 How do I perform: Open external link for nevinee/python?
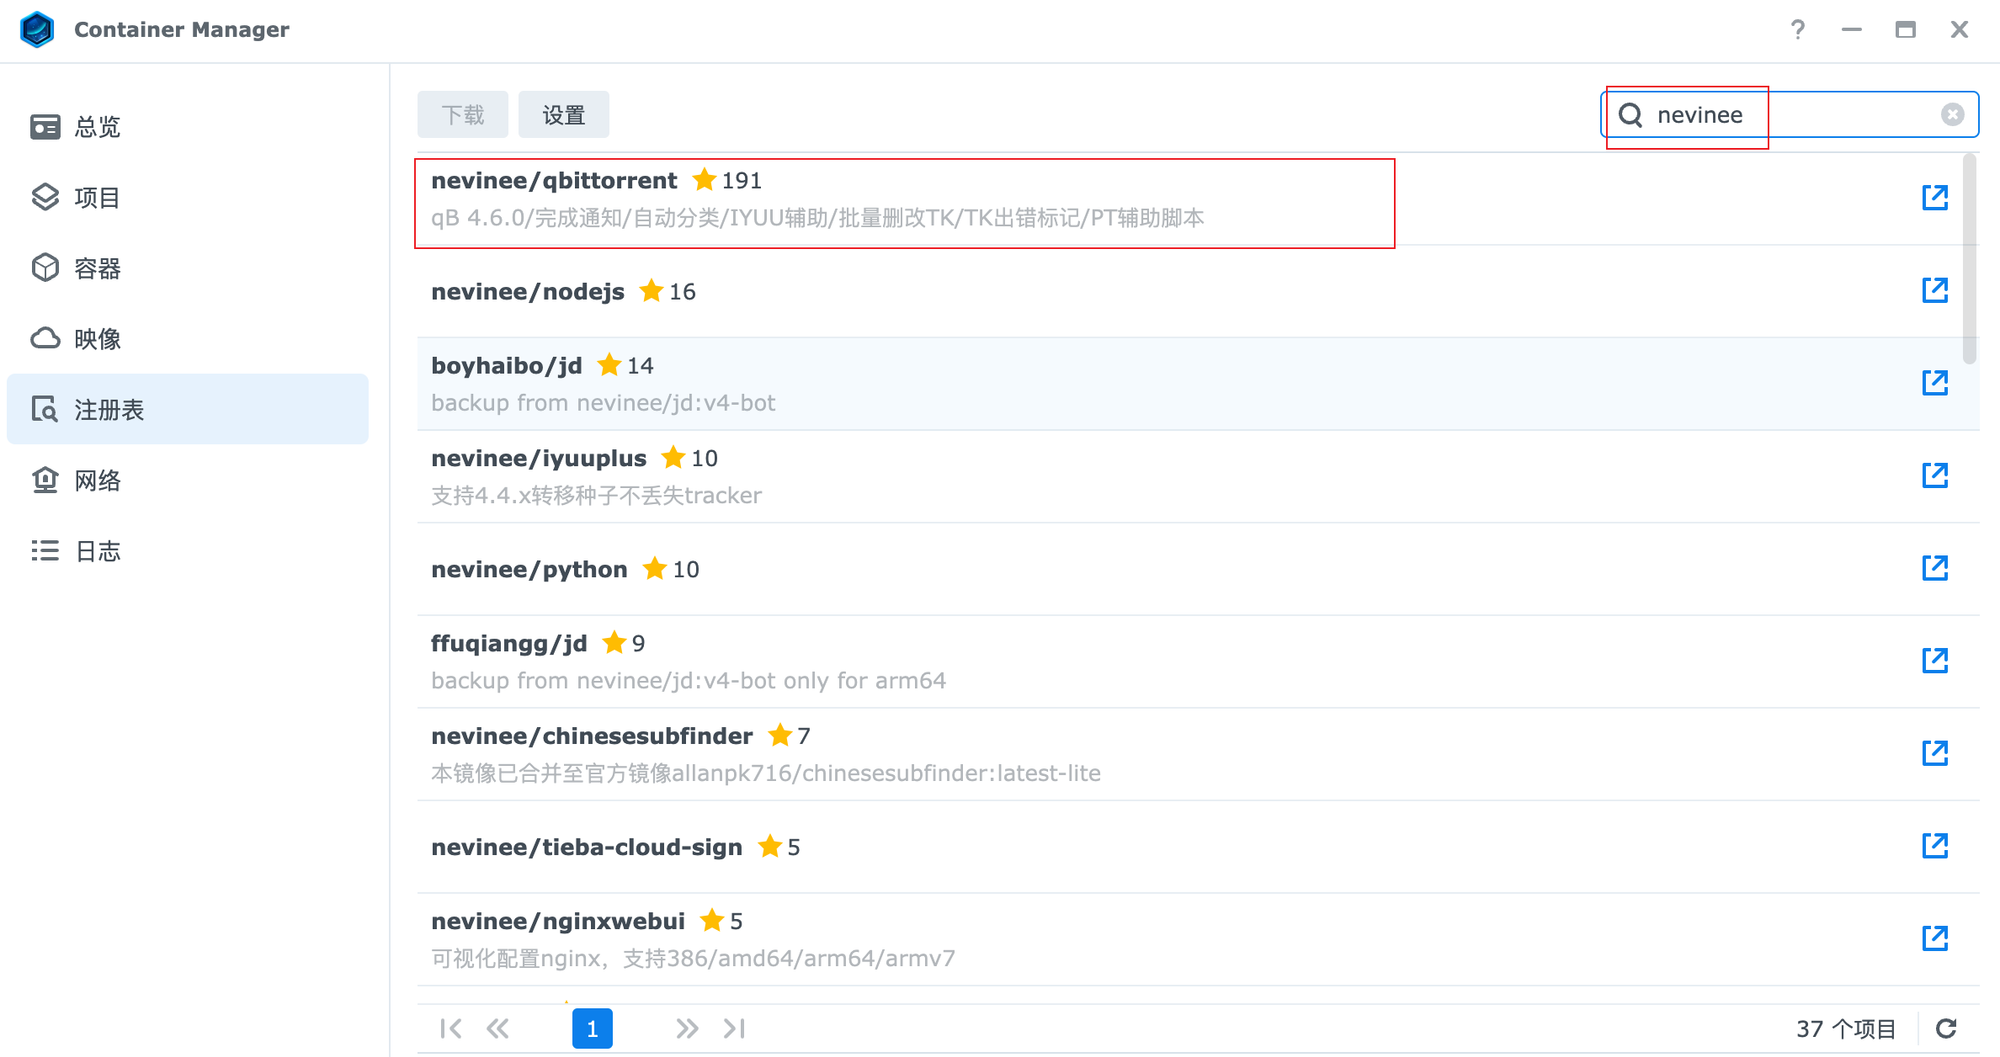point(1934,568)
